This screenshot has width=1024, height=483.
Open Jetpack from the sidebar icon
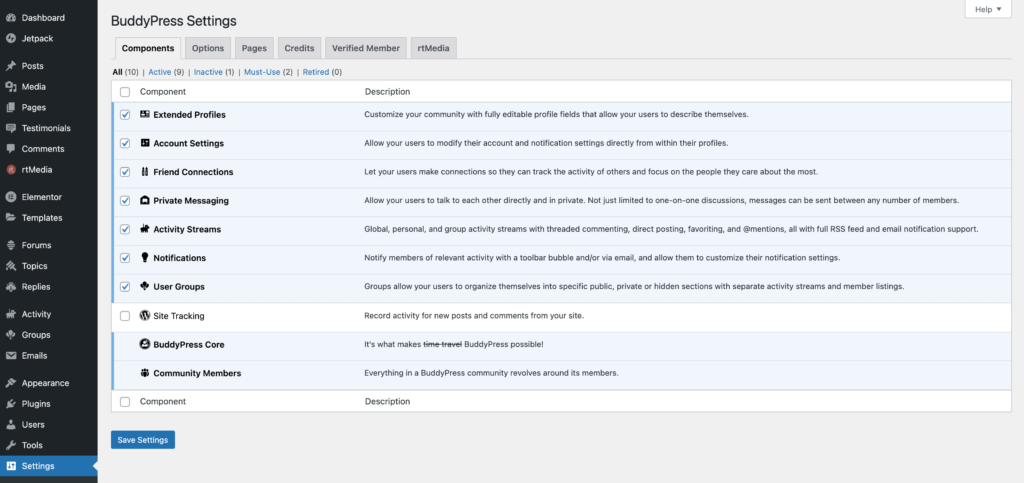point(10,39)
